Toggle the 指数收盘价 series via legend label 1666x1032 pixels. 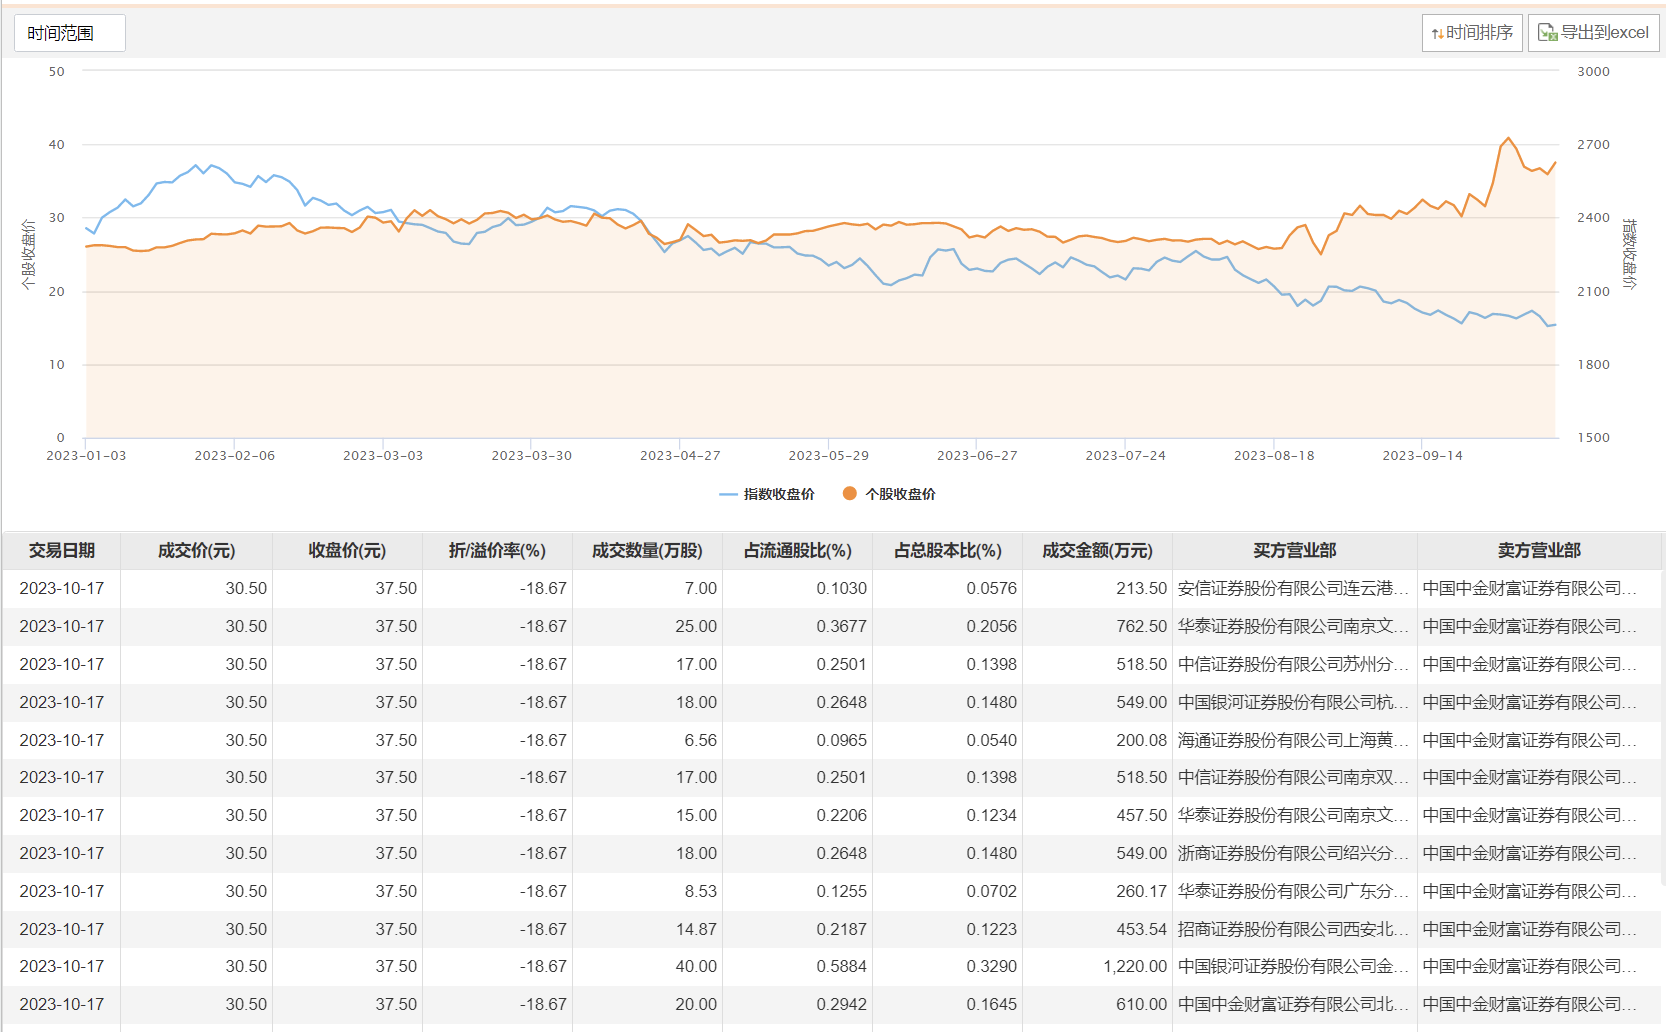(779, 494)
